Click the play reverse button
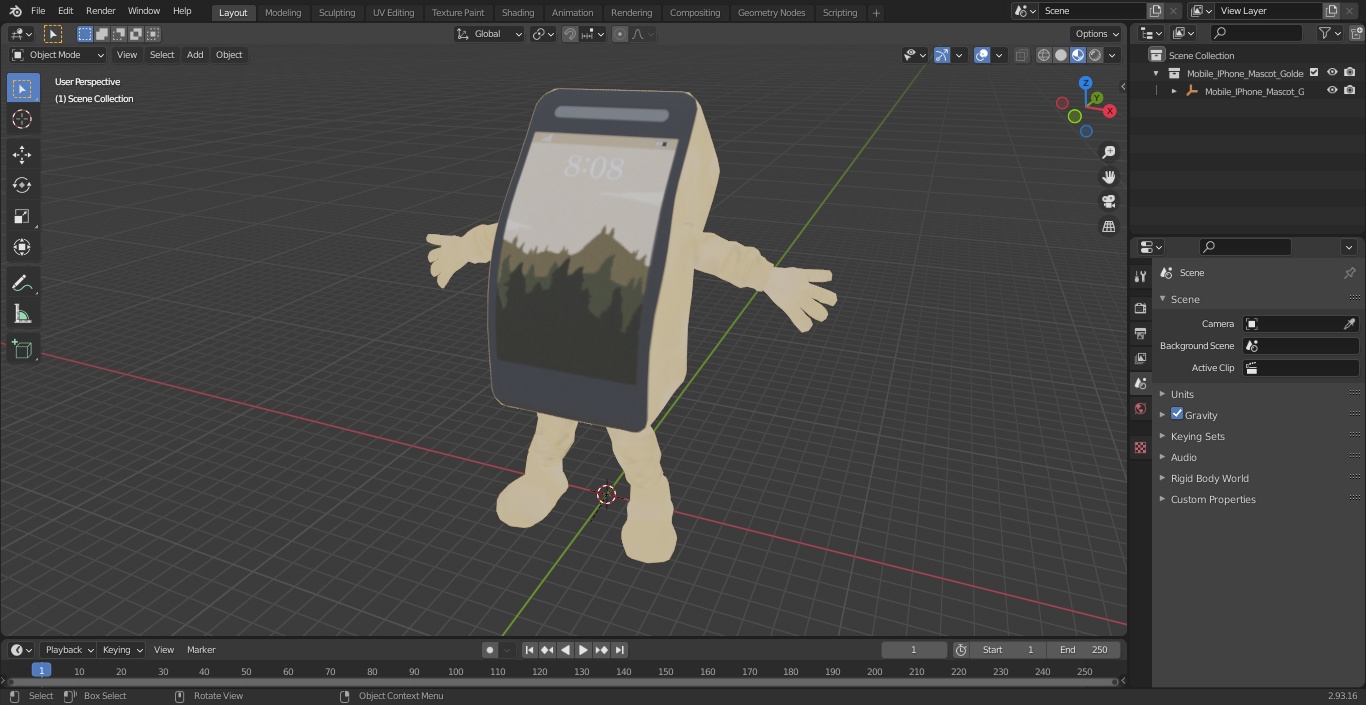This screenshot has height=705, width=1366. coord(565,650)
